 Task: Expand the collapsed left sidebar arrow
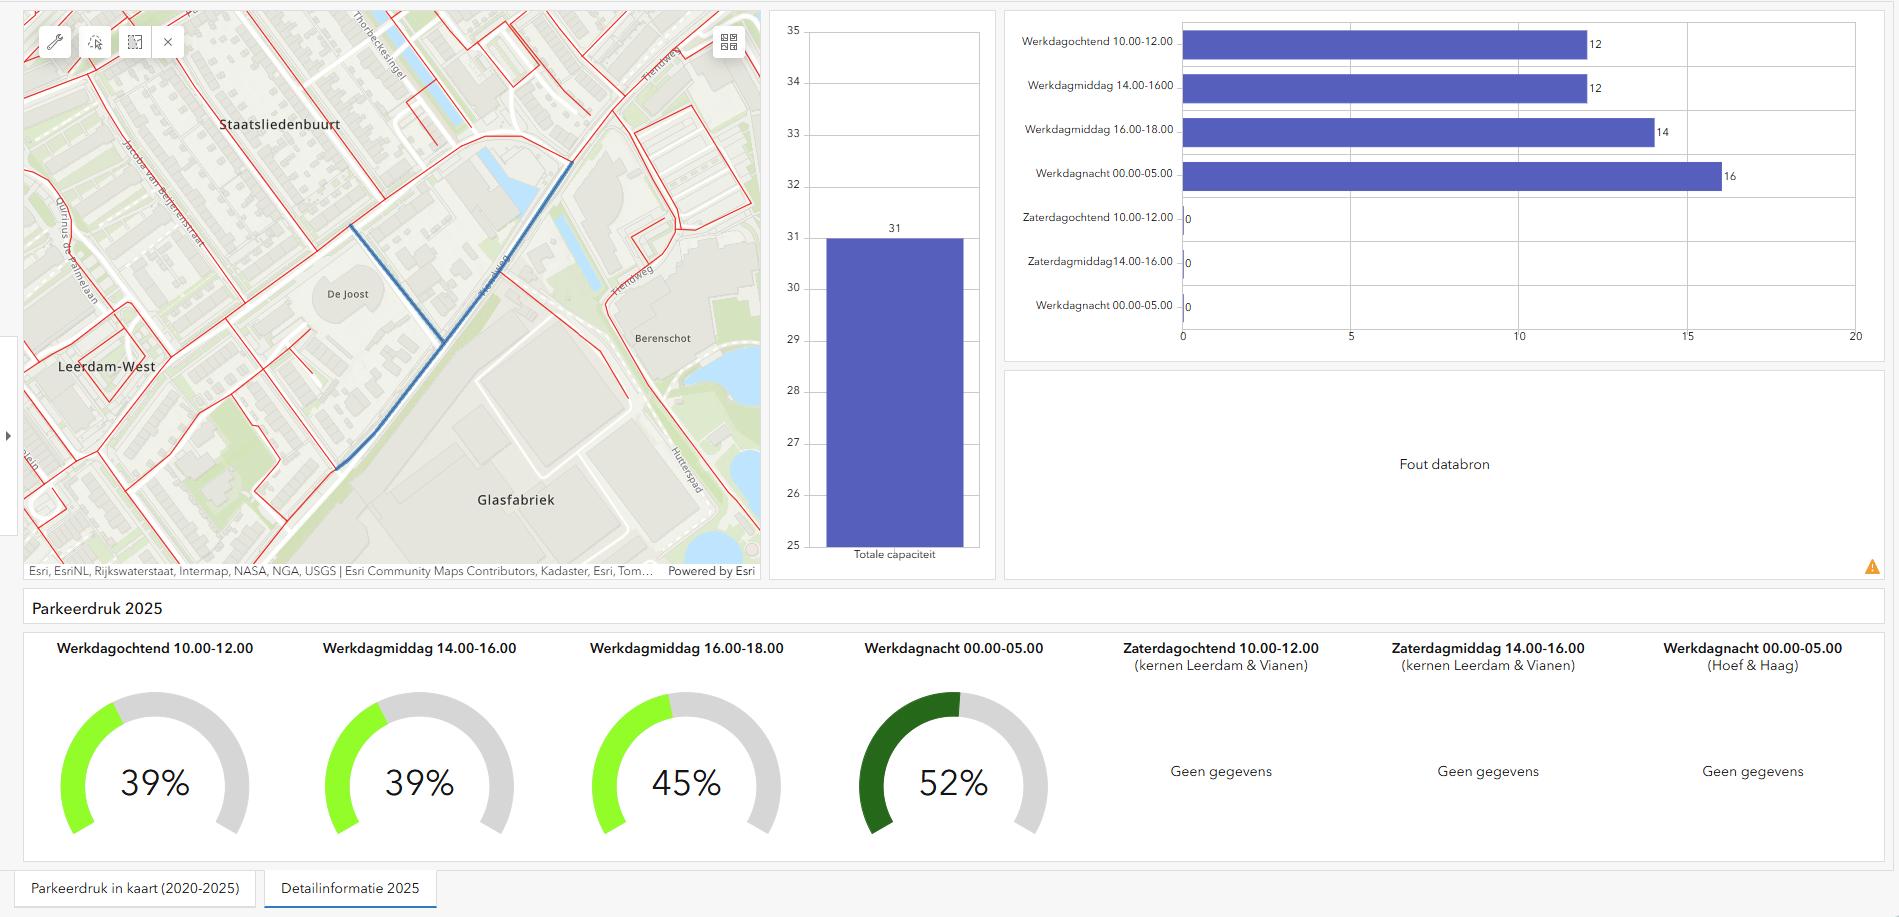tap(9, 436)
